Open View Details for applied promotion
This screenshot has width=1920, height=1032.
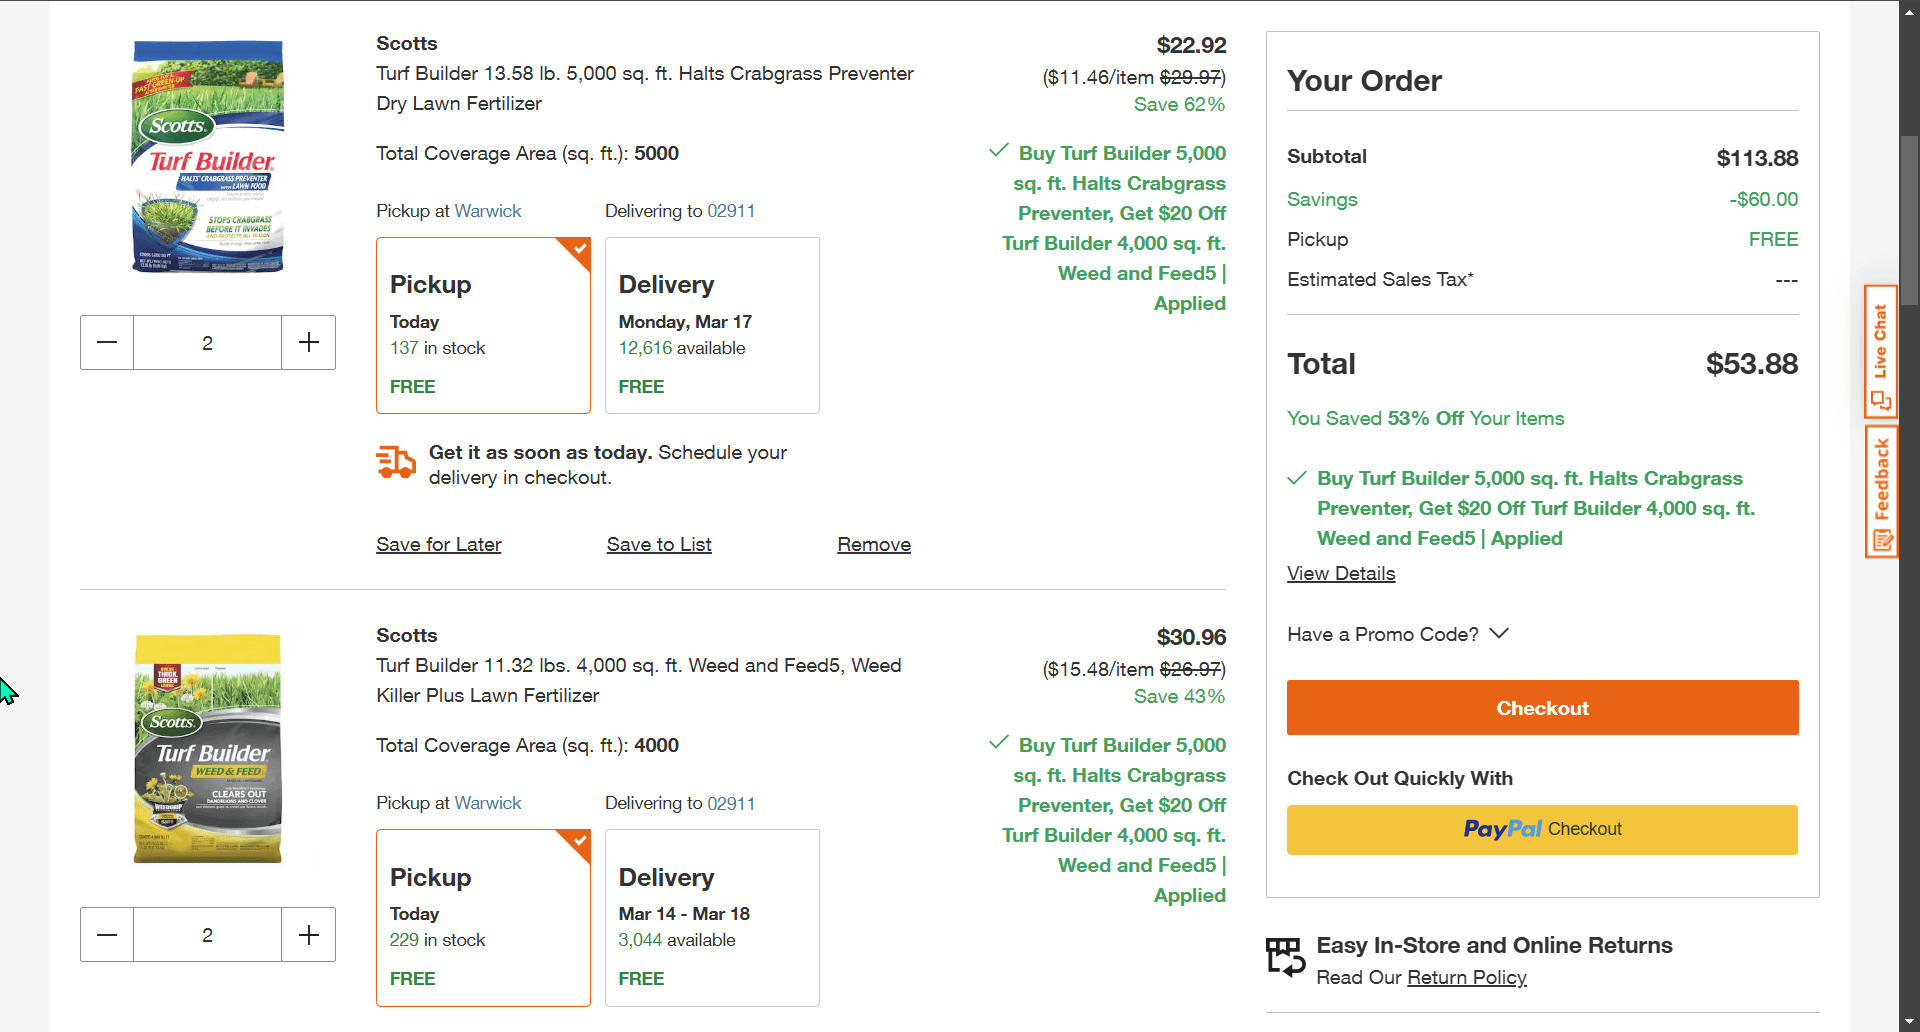tap(1341, 574)
